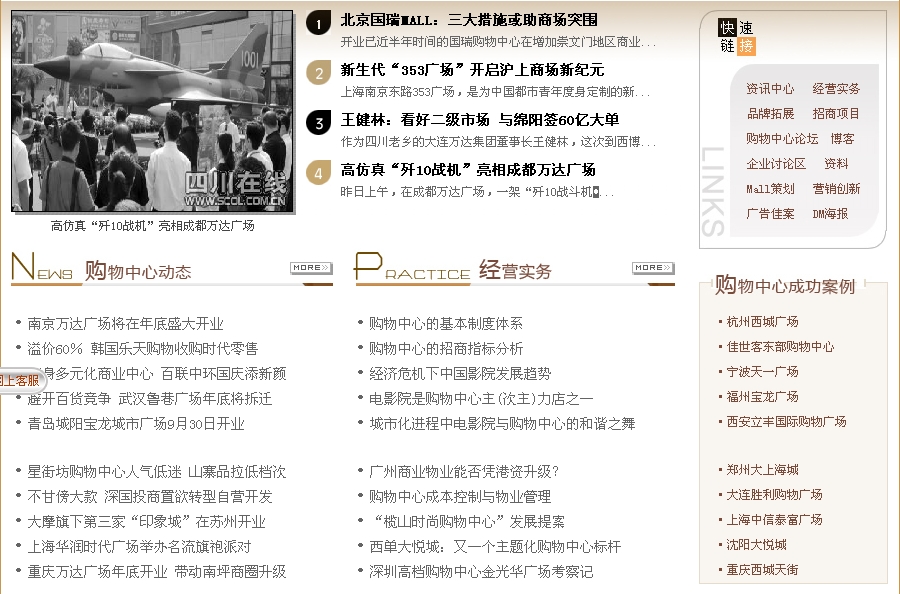The image size is (900, 594).
Task: Open success case 福州宝龙广场
Action: 762,397
